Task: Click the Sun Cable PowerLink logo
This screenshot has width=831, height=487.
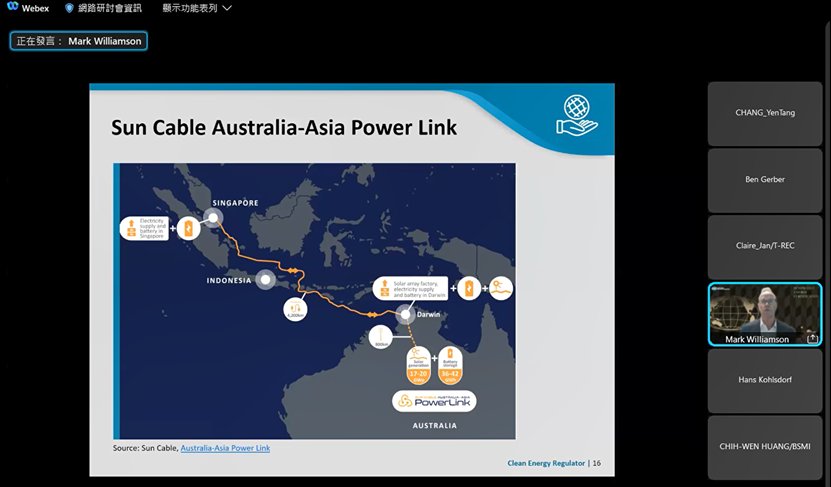Action: 434,401
